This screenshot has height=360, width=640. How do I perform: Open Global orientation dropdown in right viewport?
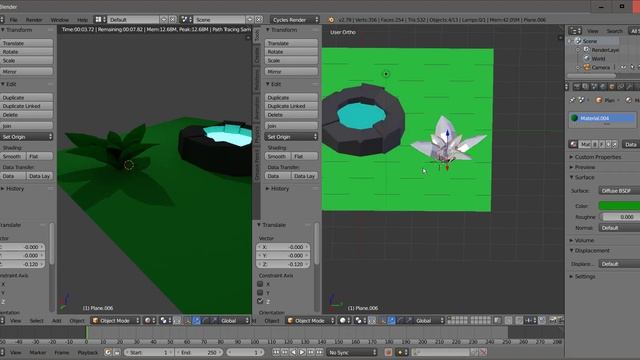point(429,321)
